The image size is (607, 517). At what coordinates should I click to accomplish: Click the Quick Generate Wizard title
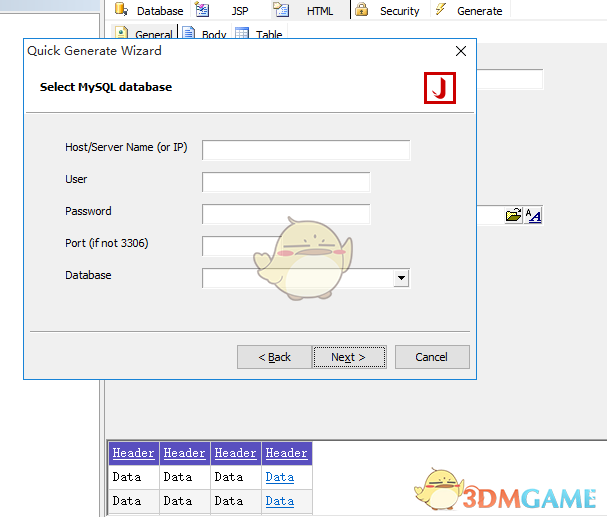(94, 51)
